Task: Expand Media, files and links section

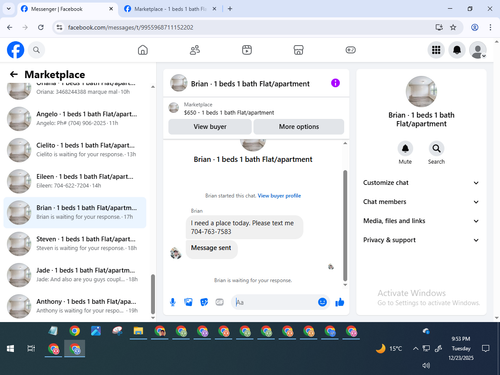Action: click(x=421, y=221)
